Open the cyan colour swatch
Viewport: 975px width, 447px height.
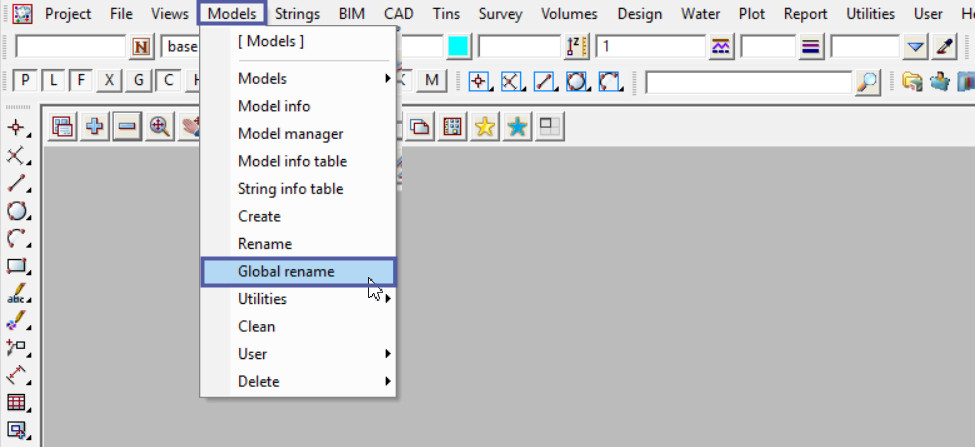[458, 47]
